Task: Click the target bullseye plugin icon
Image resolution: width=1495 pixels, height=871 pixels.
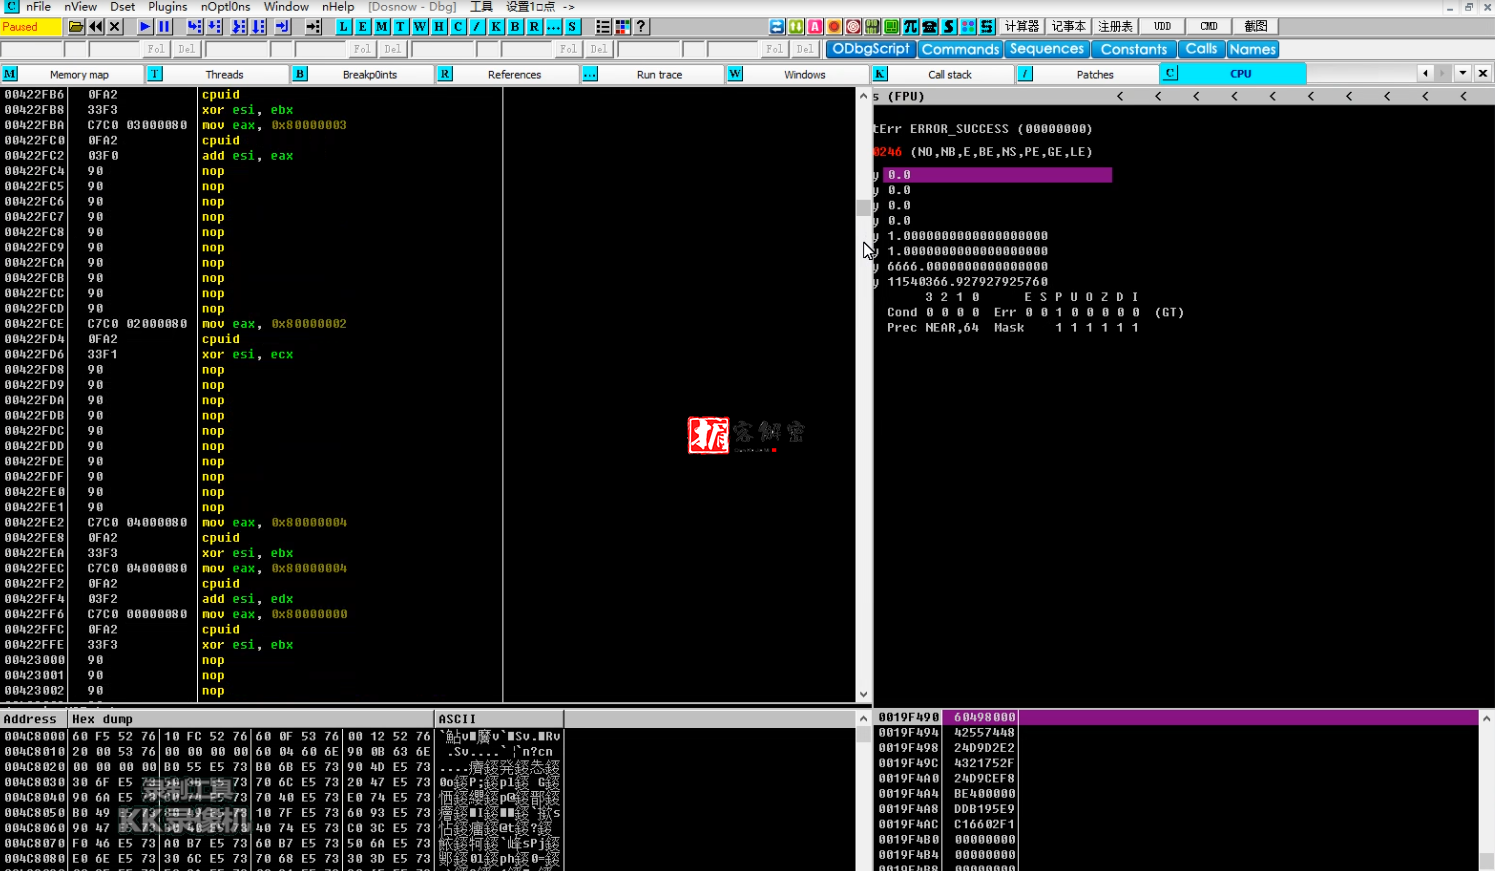Action: click(853, 26)
